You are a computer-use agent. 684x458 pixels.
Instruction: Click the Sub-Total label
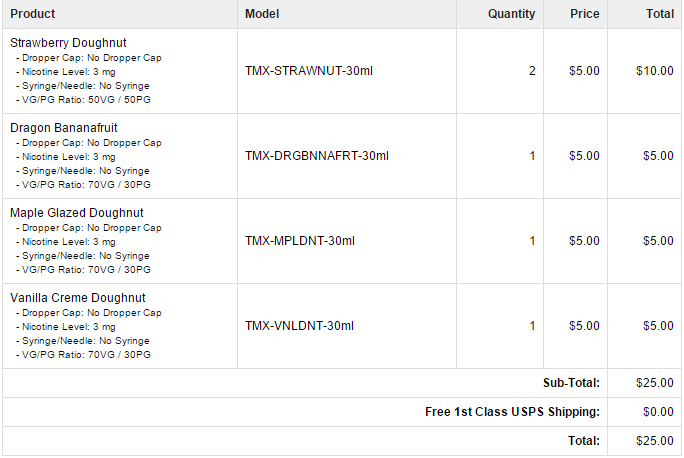tap(571, 383)
